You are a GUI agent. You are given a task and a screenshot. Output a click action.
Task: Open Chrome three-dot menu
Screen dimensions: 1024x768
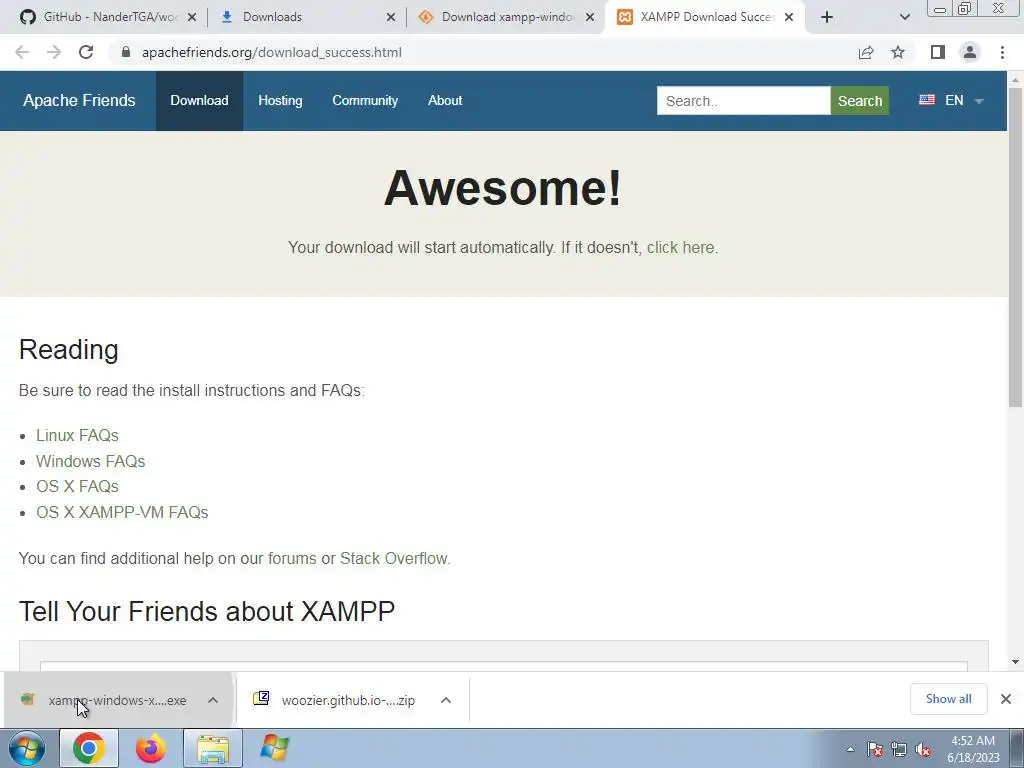(x=1002, y=52)
